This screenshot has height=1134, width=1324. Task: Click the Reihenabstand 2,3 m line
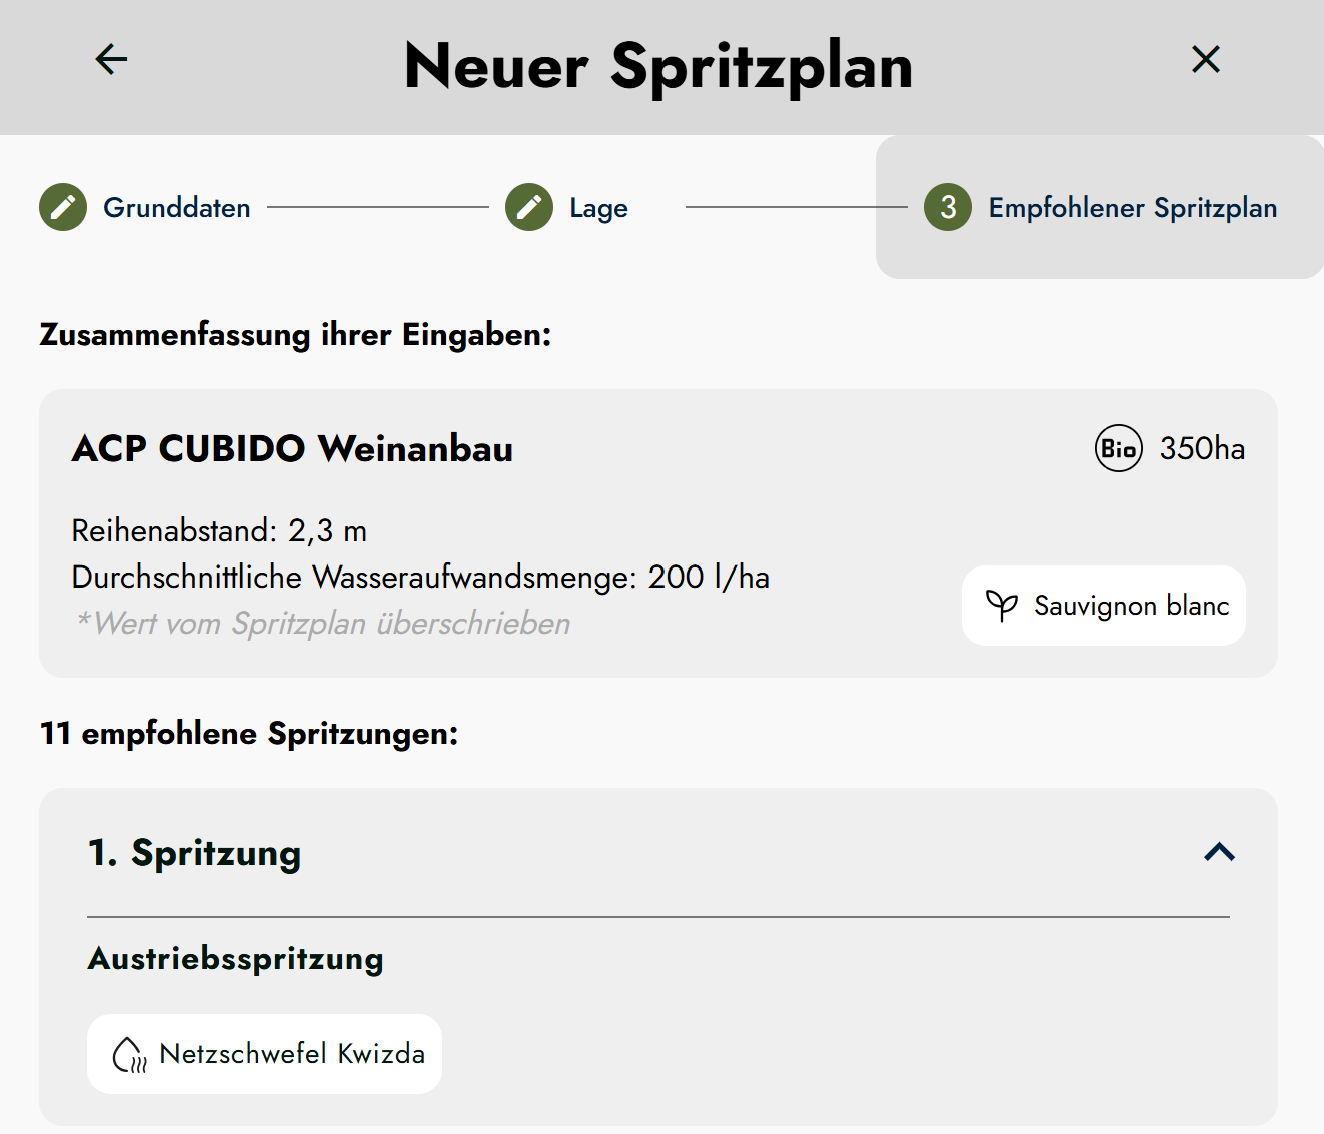[219, 530]
